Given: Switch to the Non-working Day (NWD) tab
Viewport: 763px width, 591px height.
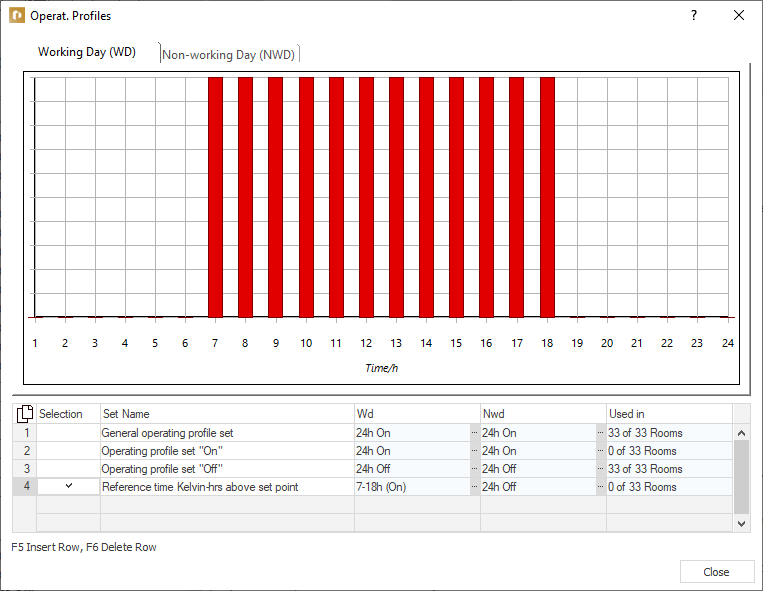Looking at the screenshot, I should point(228,54).
